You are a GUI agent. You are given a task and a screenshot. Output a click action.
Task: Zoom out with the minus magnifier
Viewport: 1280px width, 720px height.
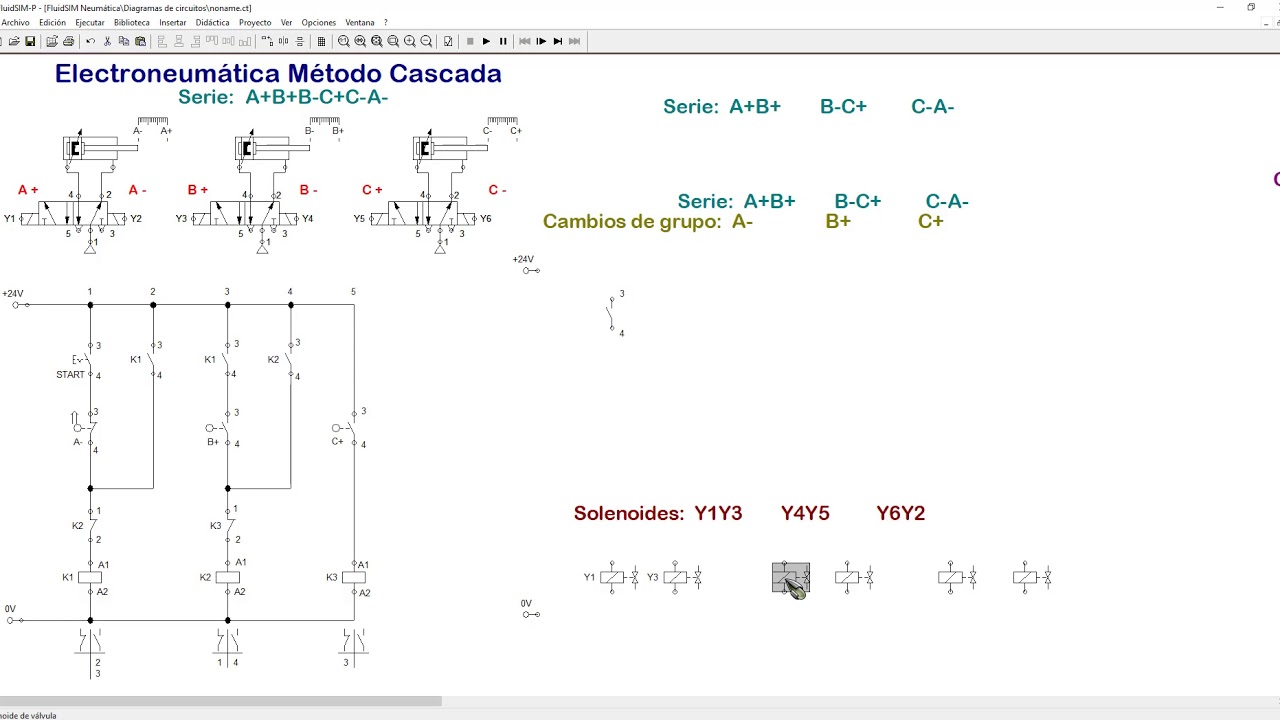point(426,41)
